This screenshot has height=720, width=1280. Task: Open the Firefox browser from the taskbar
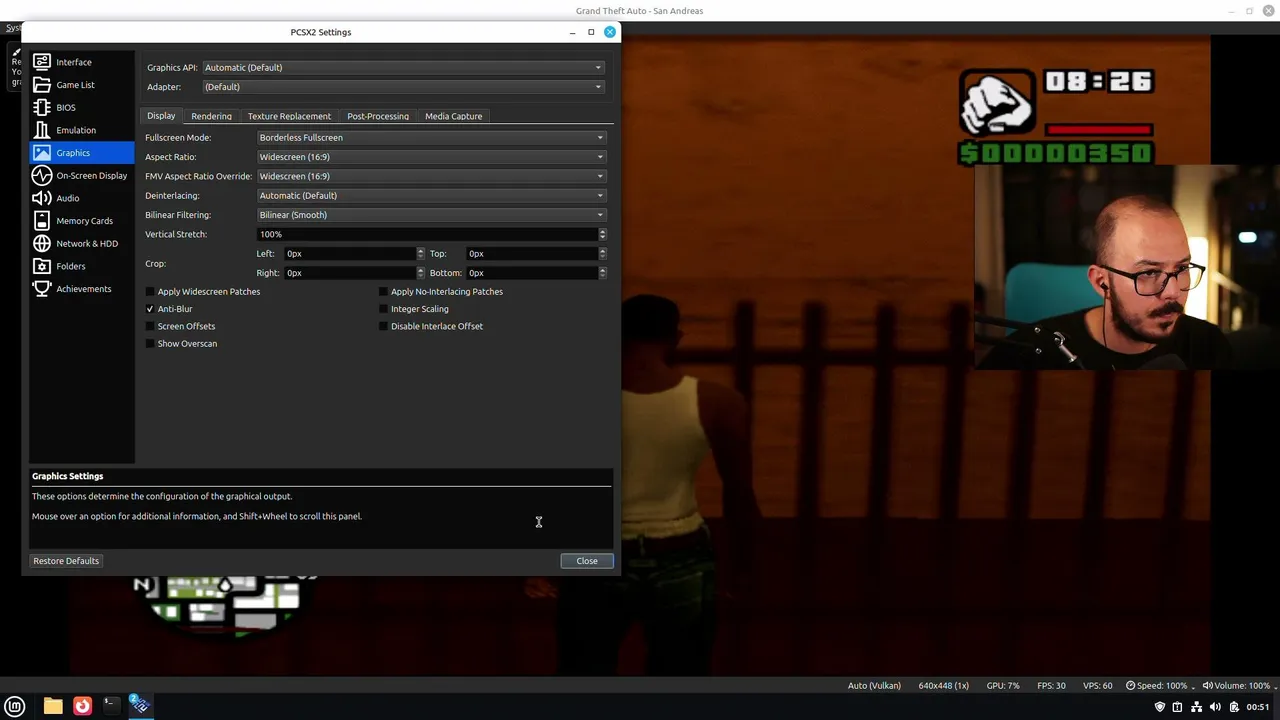(82, 706)
